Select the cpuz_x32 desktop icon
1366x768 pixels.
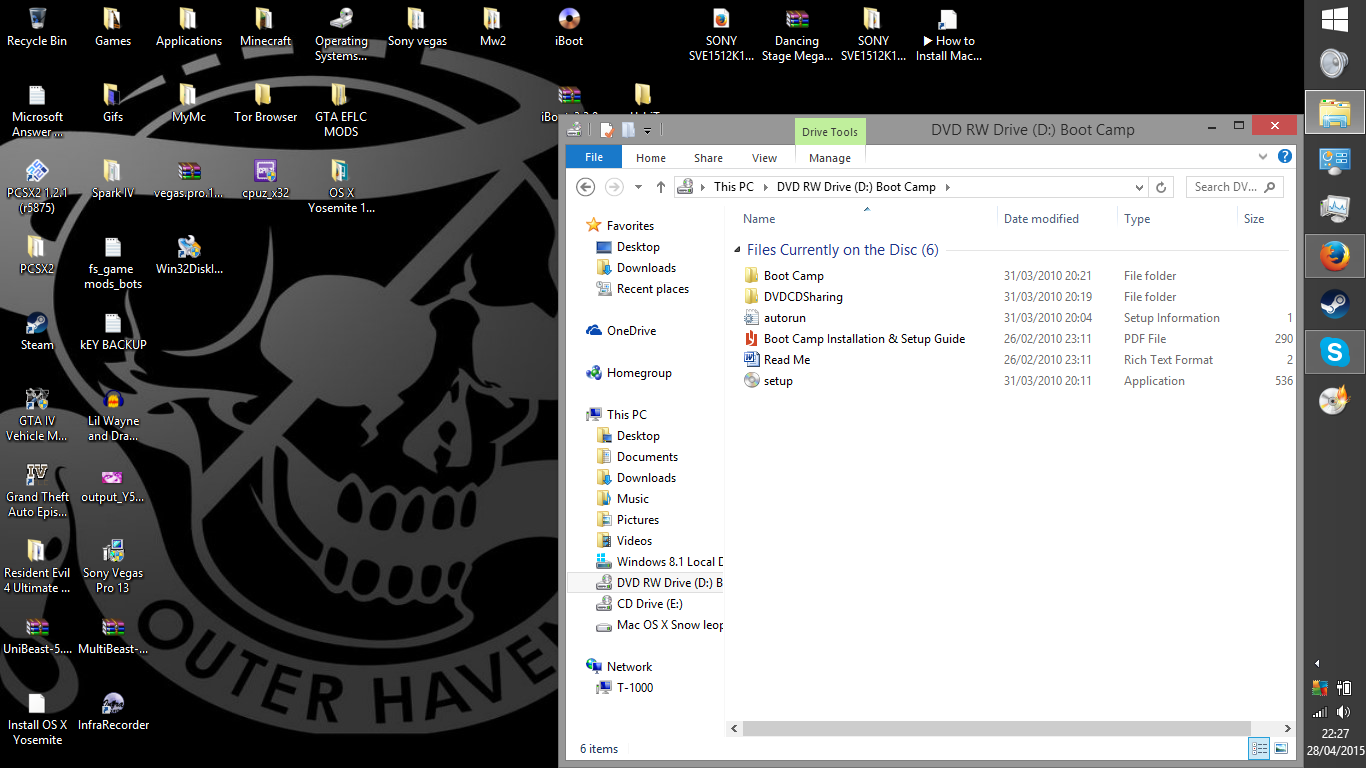click(265, 179)
